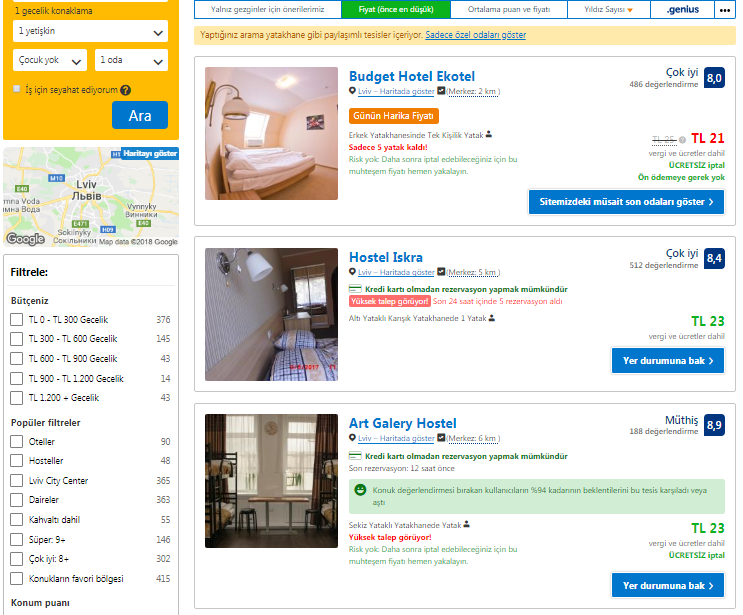Click the 8,0 score badge of Budget Hotel Ekotel
Viewport: 743px width, 615px height.
click(714, 78)
